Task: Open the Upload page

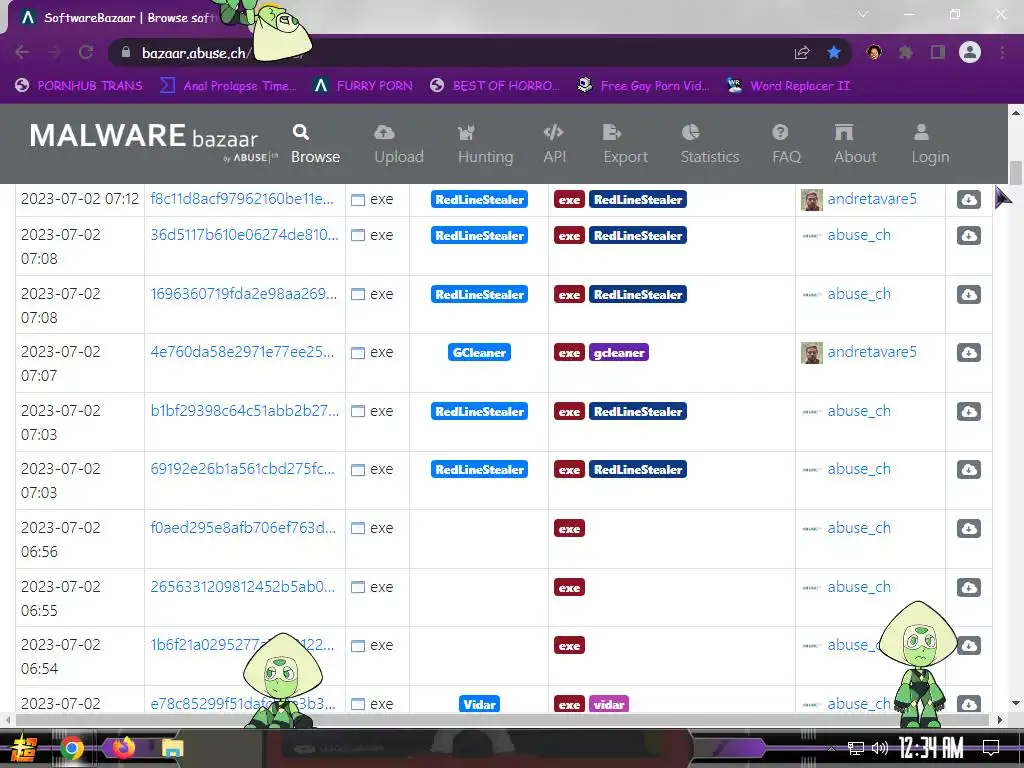Action: (398, 144)
